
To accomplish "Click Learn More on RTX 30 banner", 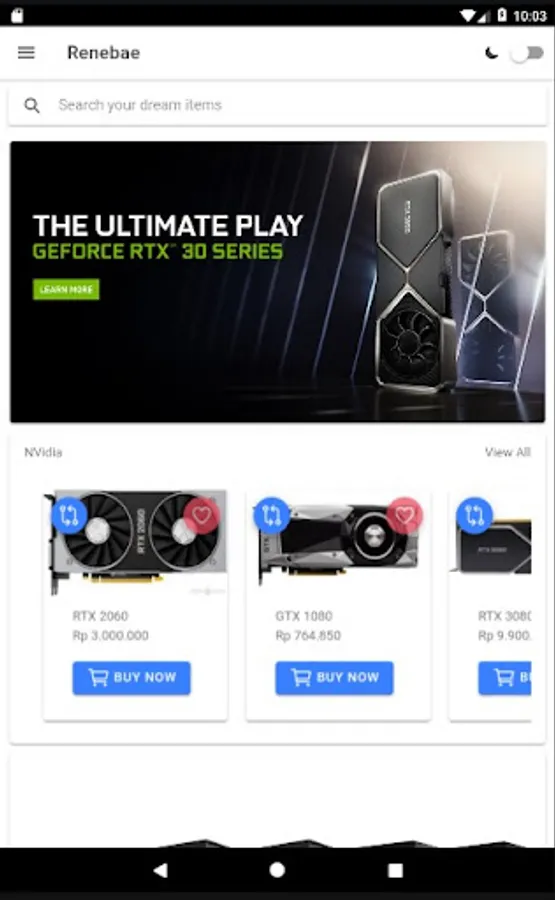I will coord(66,289).
